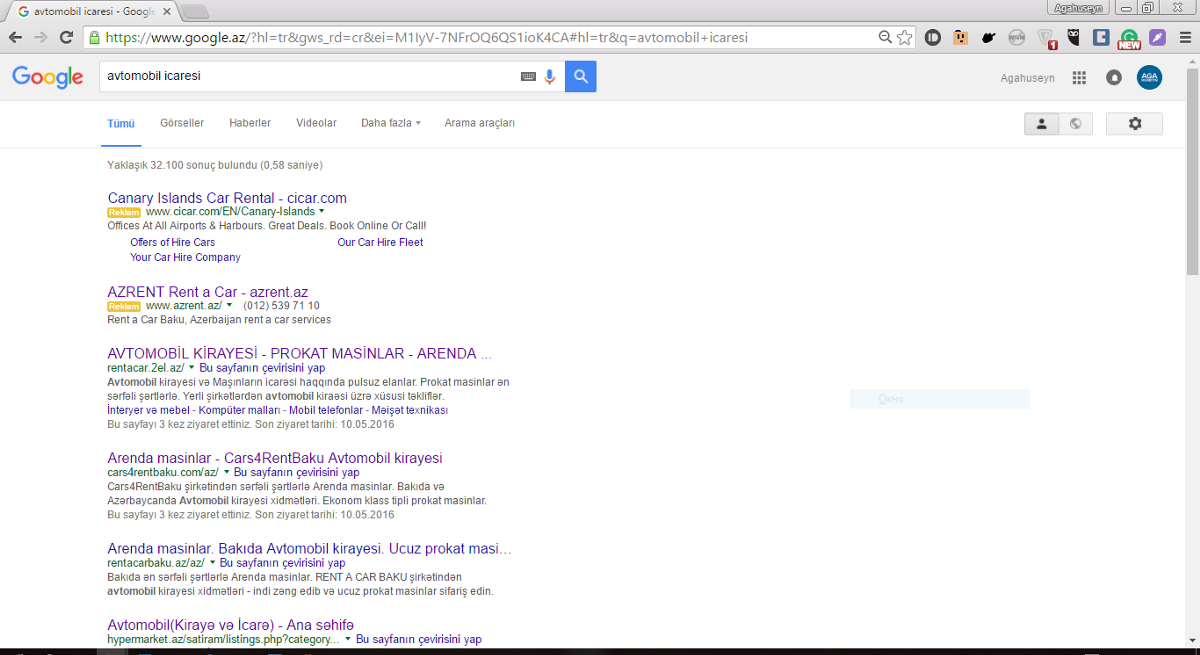Expand arrow beside cars4rentbaku.com/az URL

click(x=226, y=472)
